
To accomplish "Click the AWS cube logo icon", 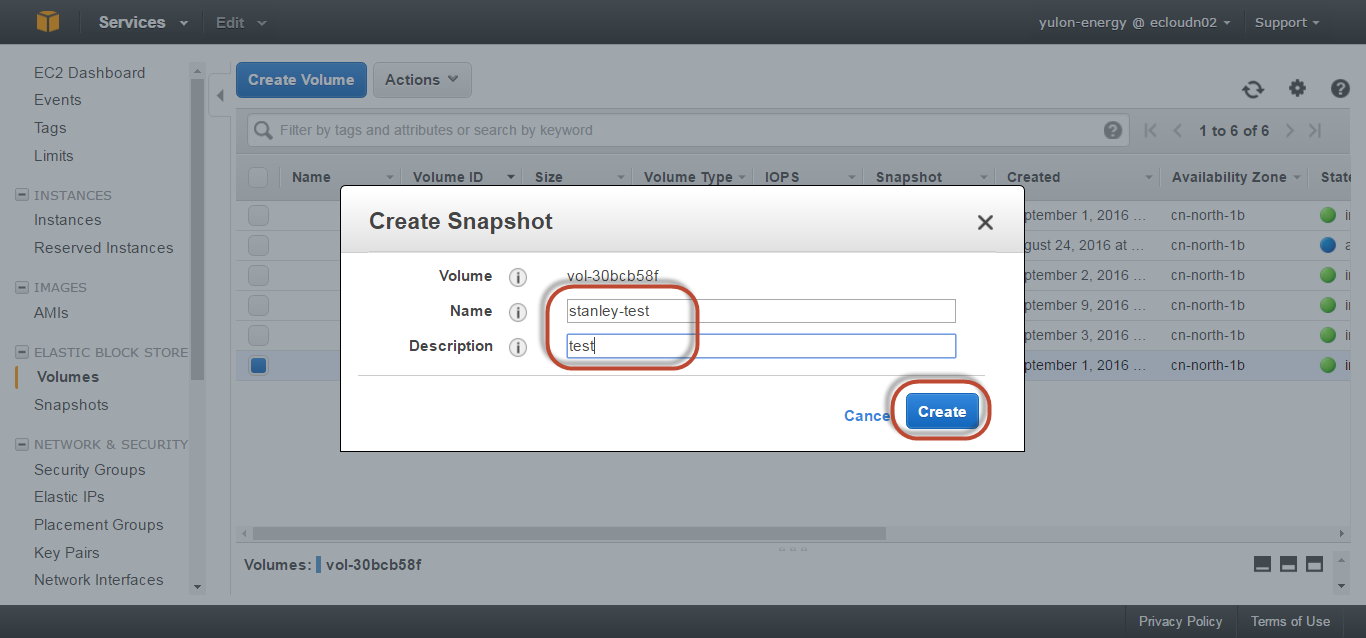I will 47,22.
